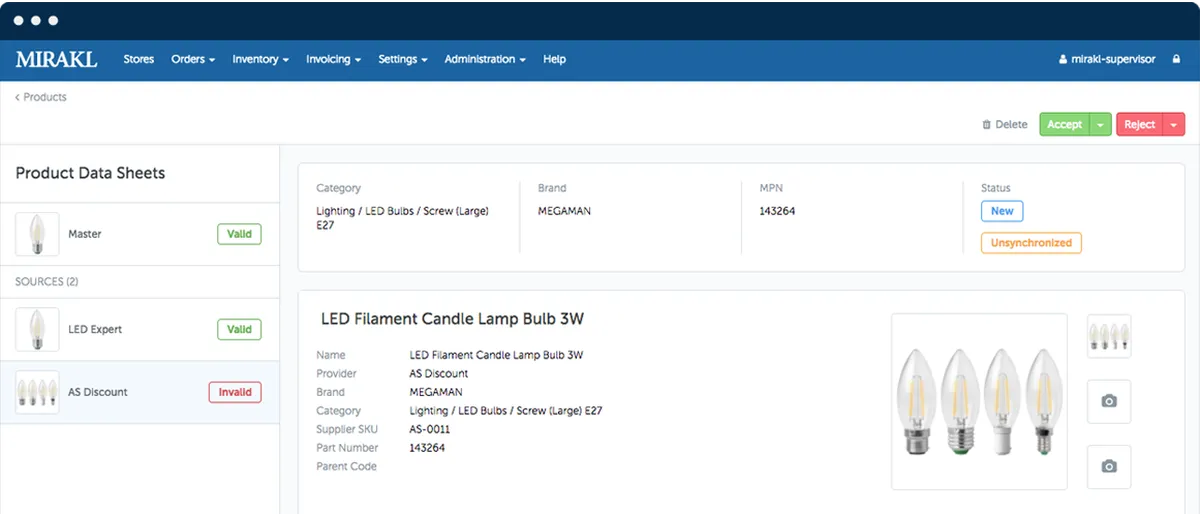
Task: Expand the Orders dropdown menu
Action: click(x=193, y=59)
